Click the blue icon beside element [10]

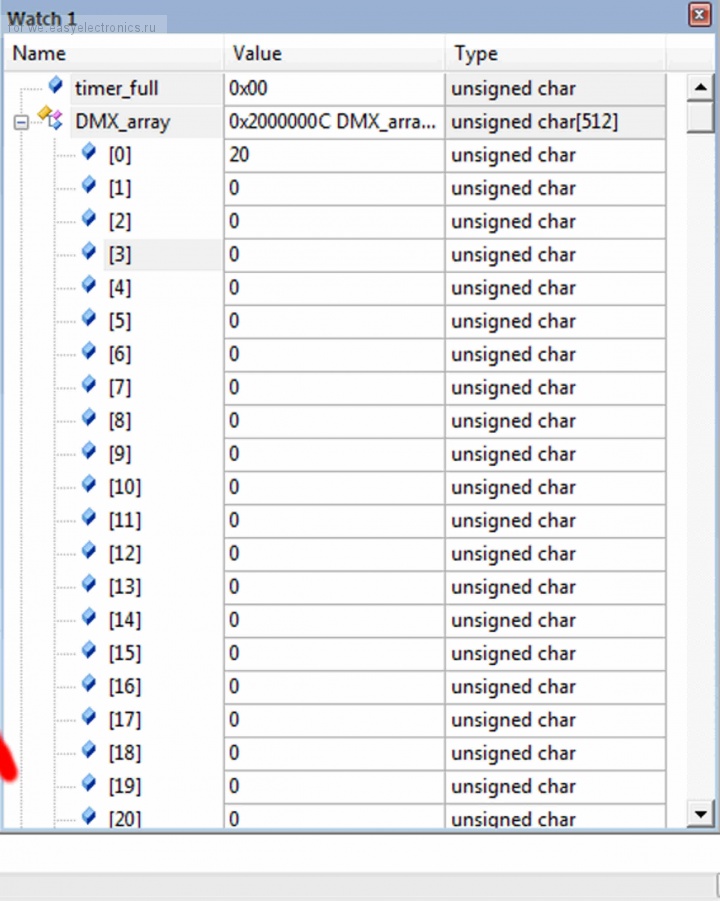coord(89,485)
